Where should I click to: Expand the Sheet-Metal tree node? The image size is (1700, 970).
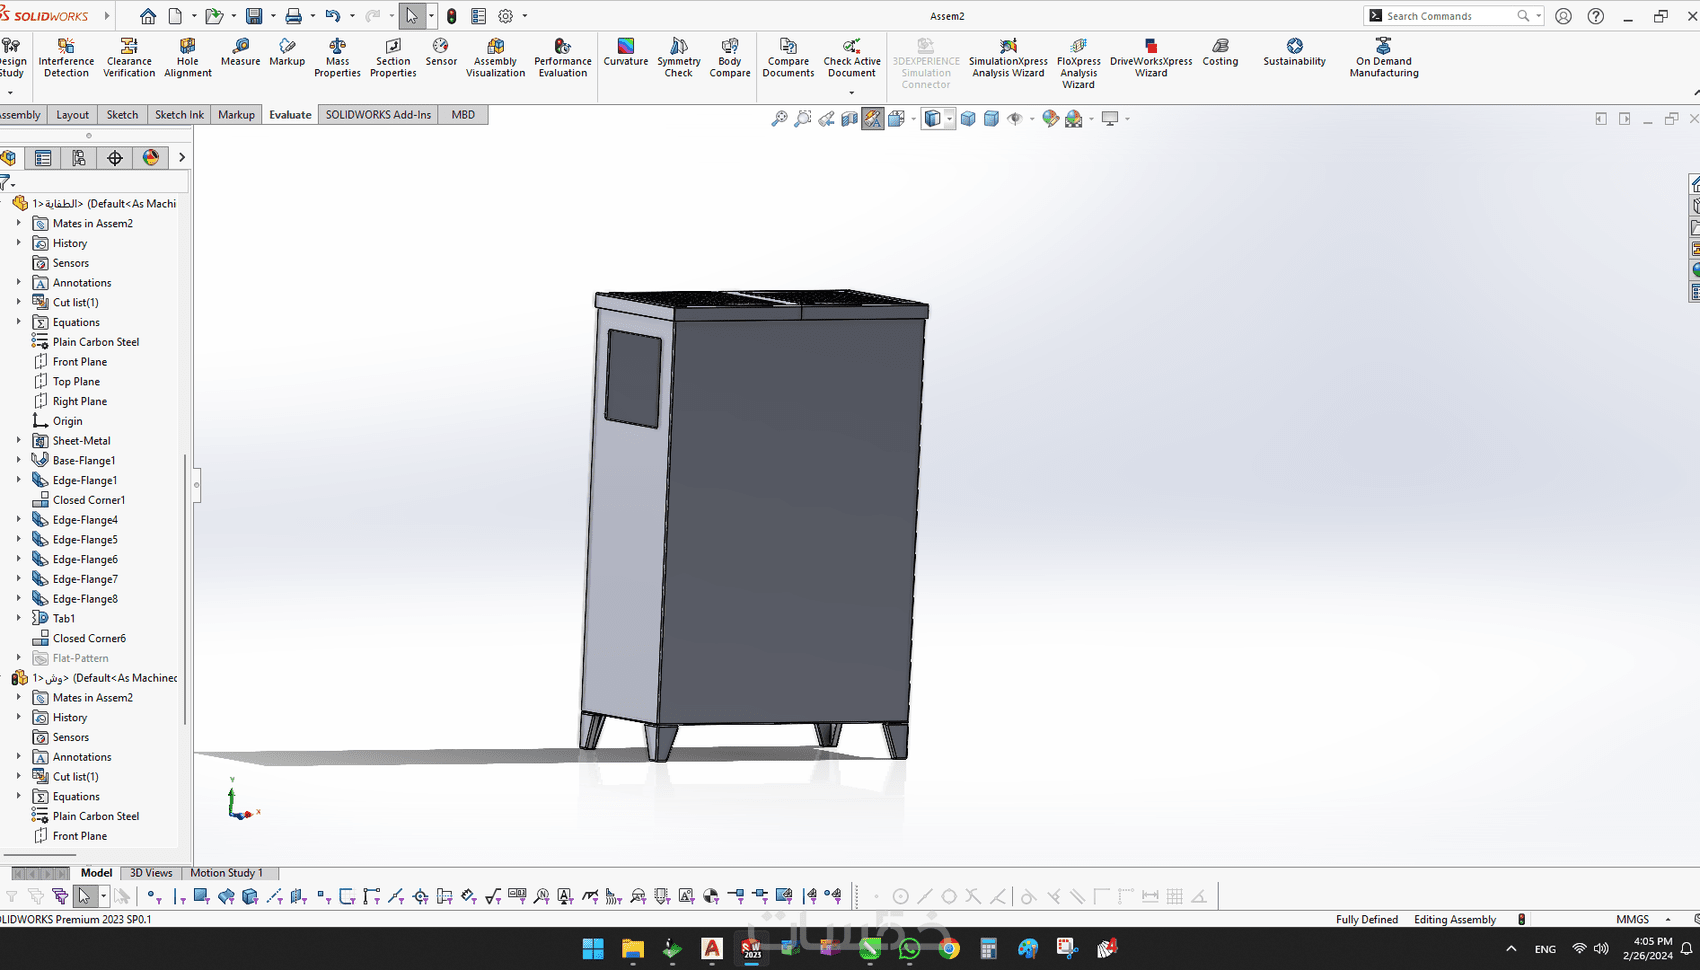point(18,440)
